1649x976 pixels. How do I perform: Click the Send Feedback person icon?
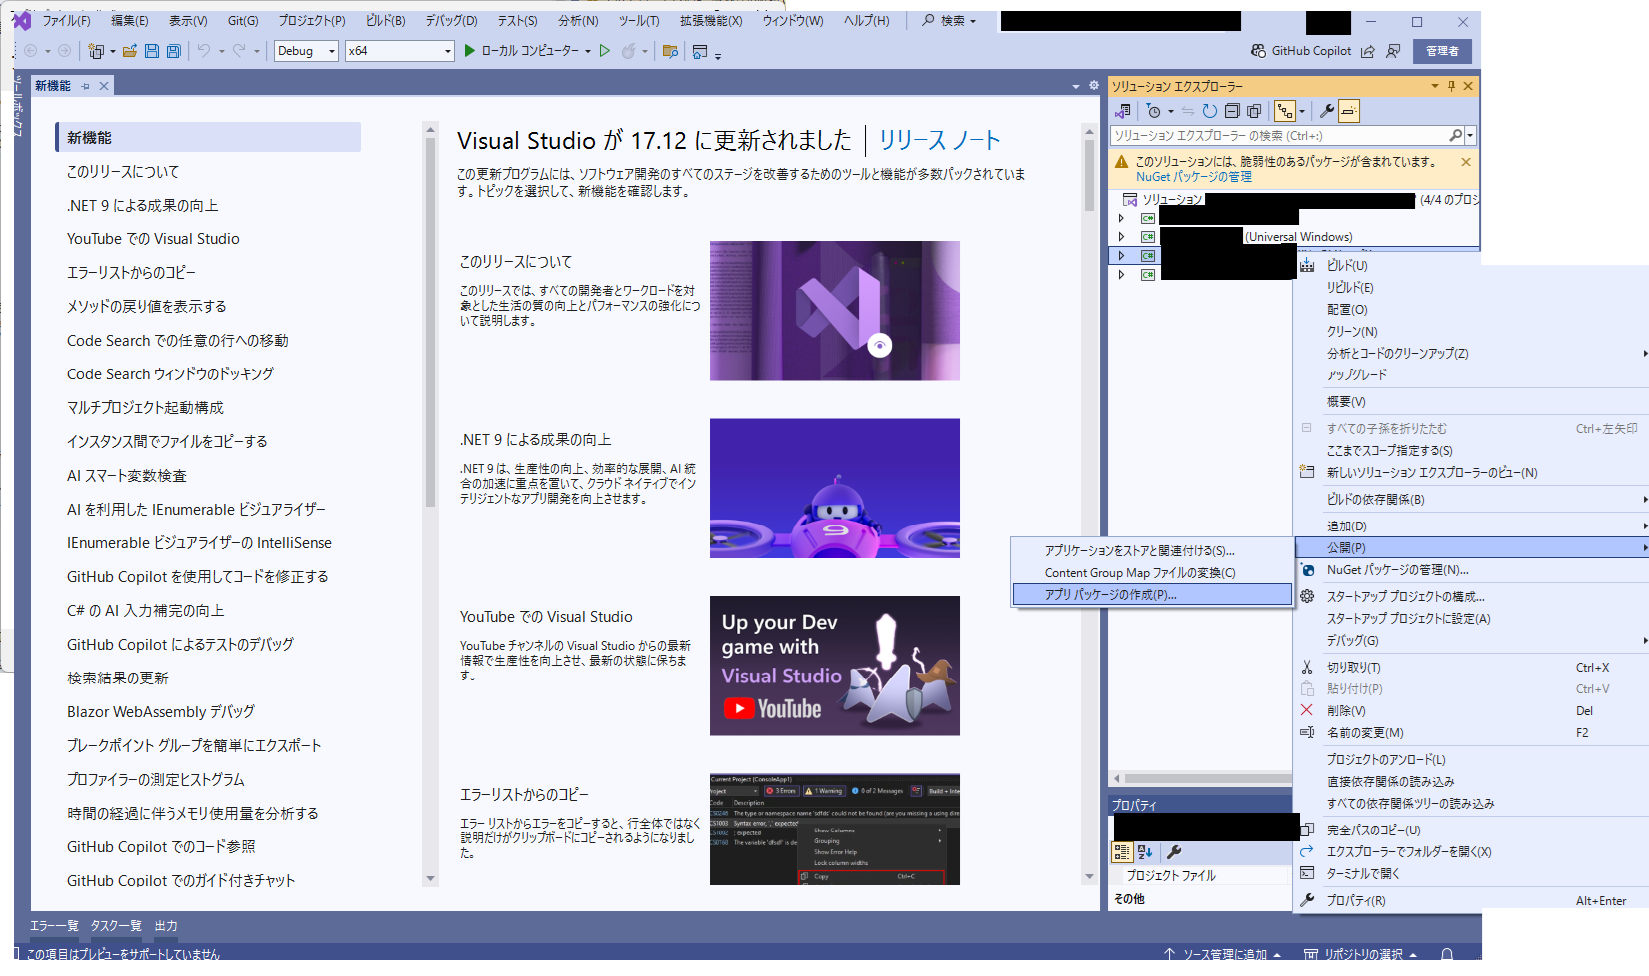coord(1393,51)
